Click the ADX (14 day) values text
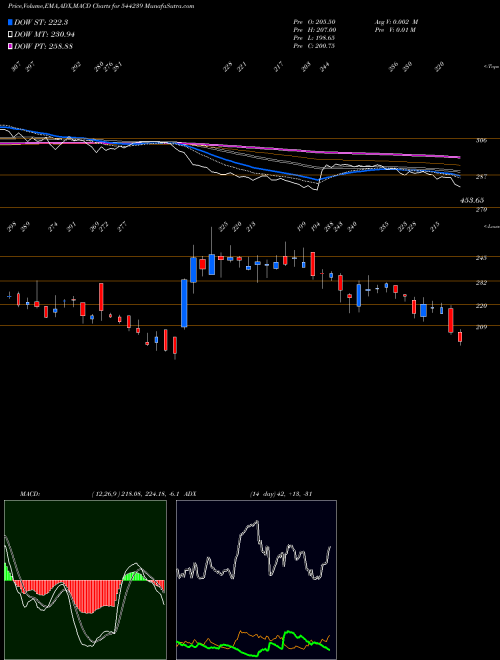This screenshot has width=500, height=660. click(280, 494)
